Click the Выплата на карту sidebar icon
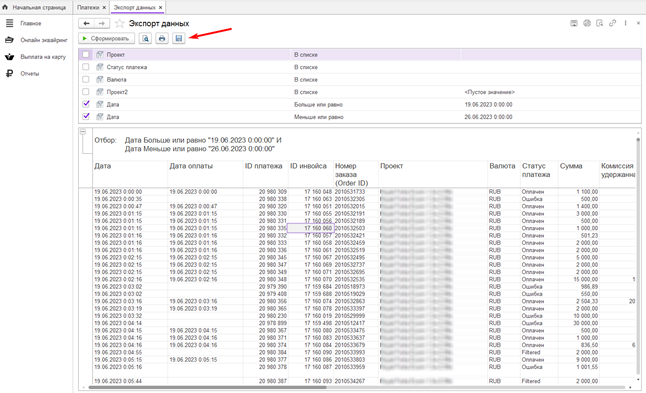The image size is (646, 393). [x=9, y=57]
